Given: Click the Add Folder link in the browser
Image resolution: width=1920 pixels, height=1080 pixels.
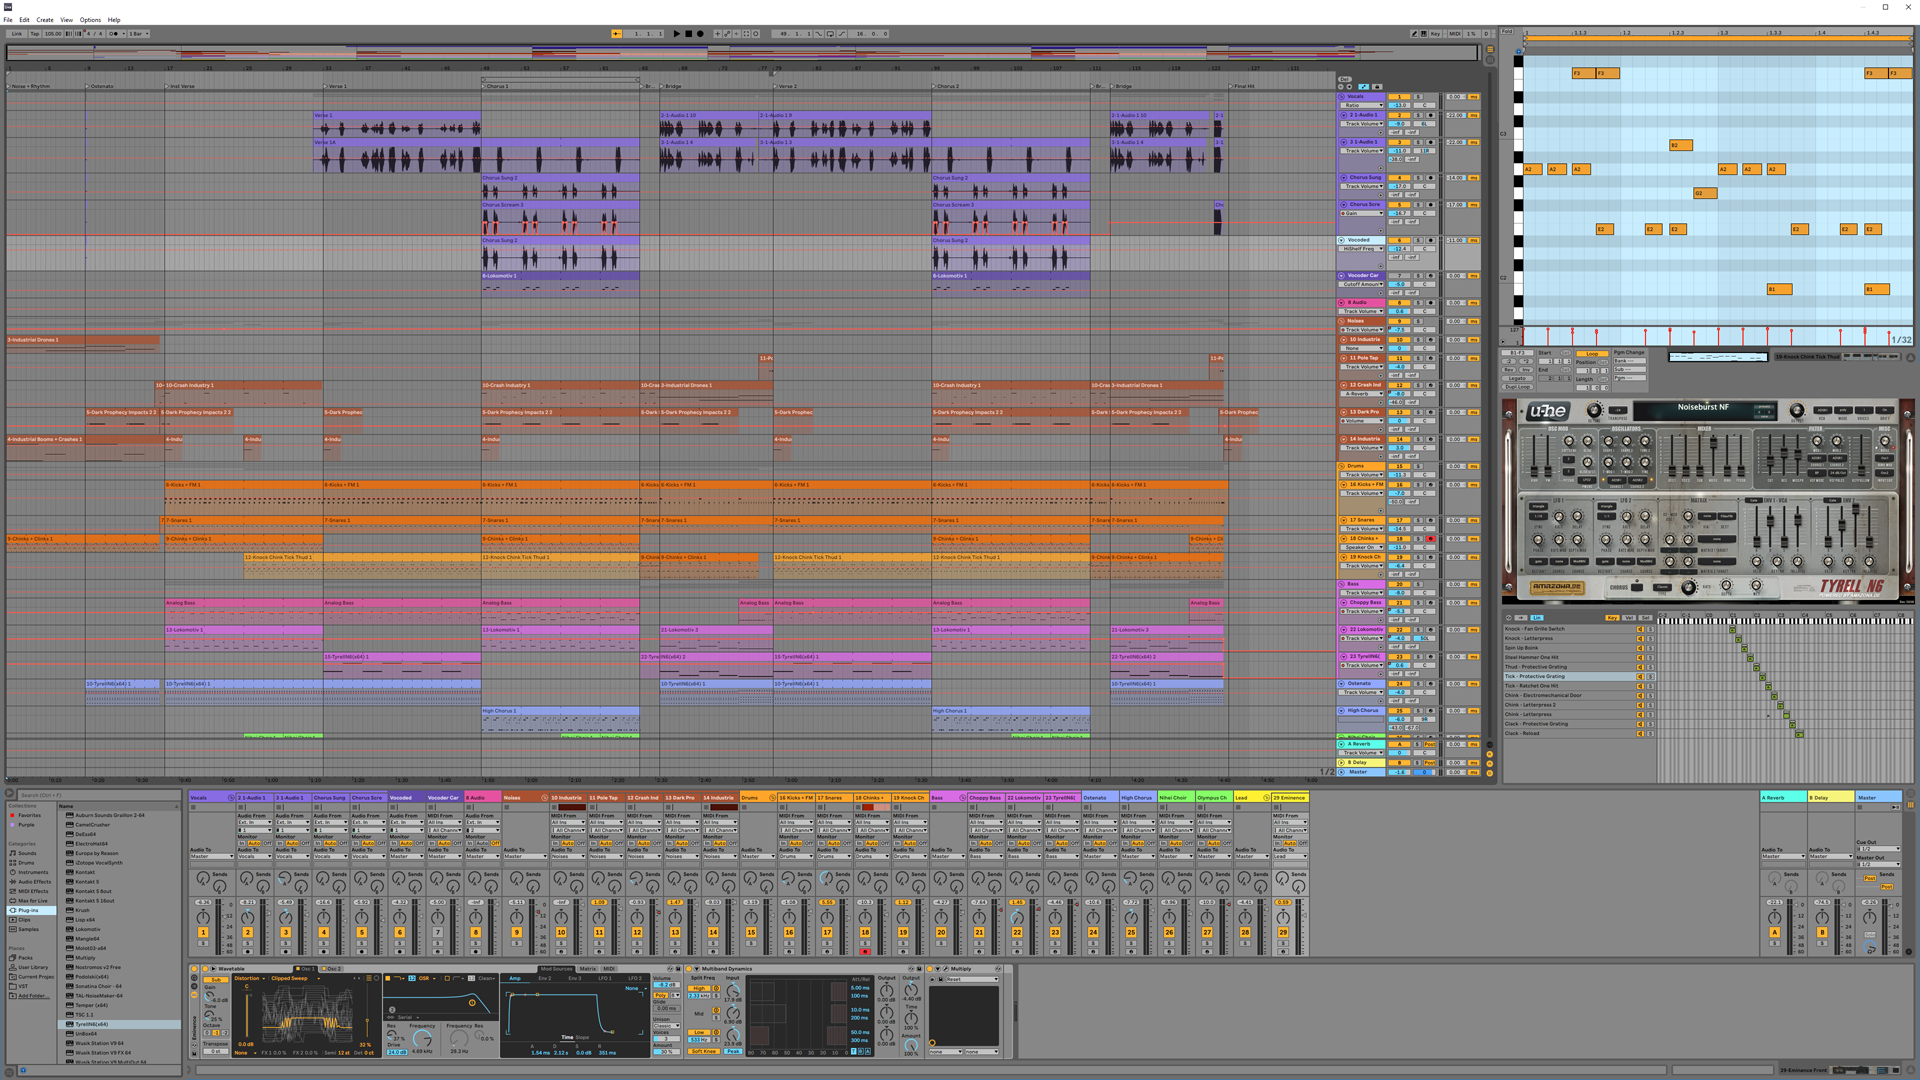Looking at the screenshot, I should pos(30,996).
